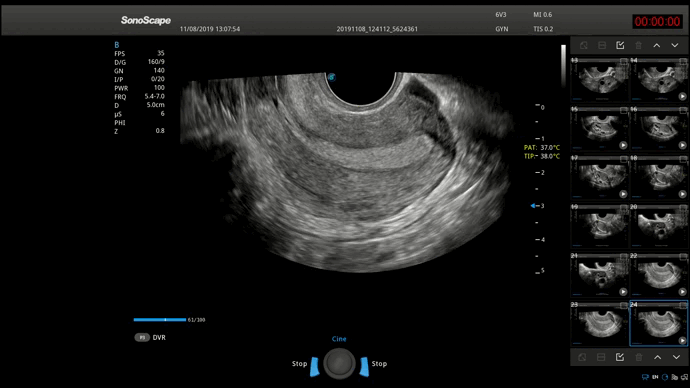
Task: Open thumbnail image 20
Action: click(x=659, y=226)
